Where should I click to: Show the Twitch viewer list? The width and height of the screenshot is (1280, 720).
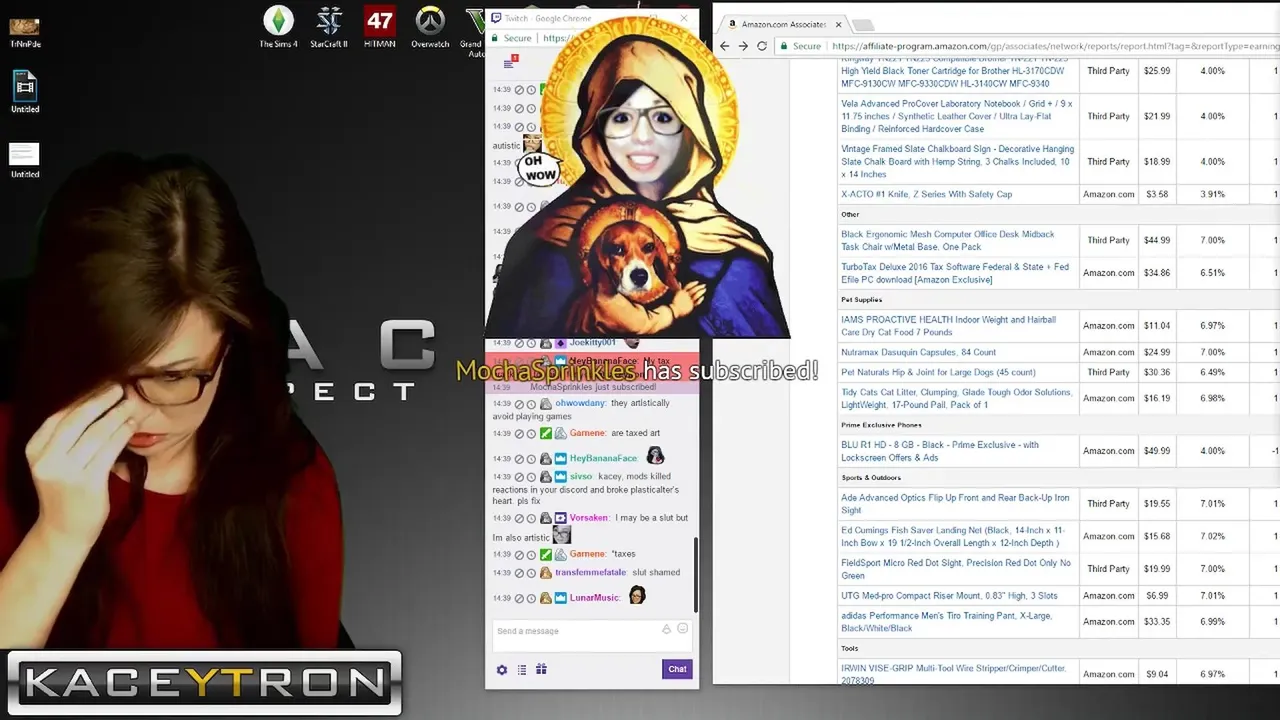pos(521,670)
